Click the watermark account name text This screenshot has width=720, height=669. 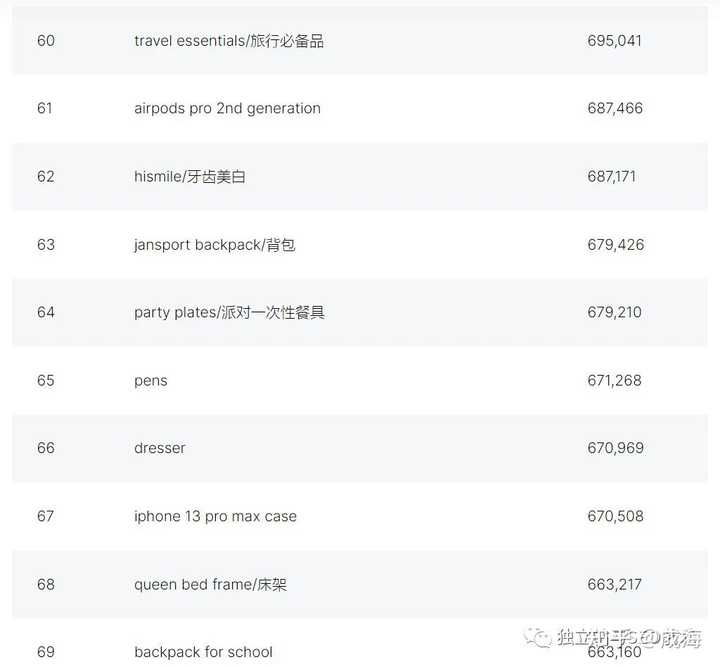pos(630,637)
